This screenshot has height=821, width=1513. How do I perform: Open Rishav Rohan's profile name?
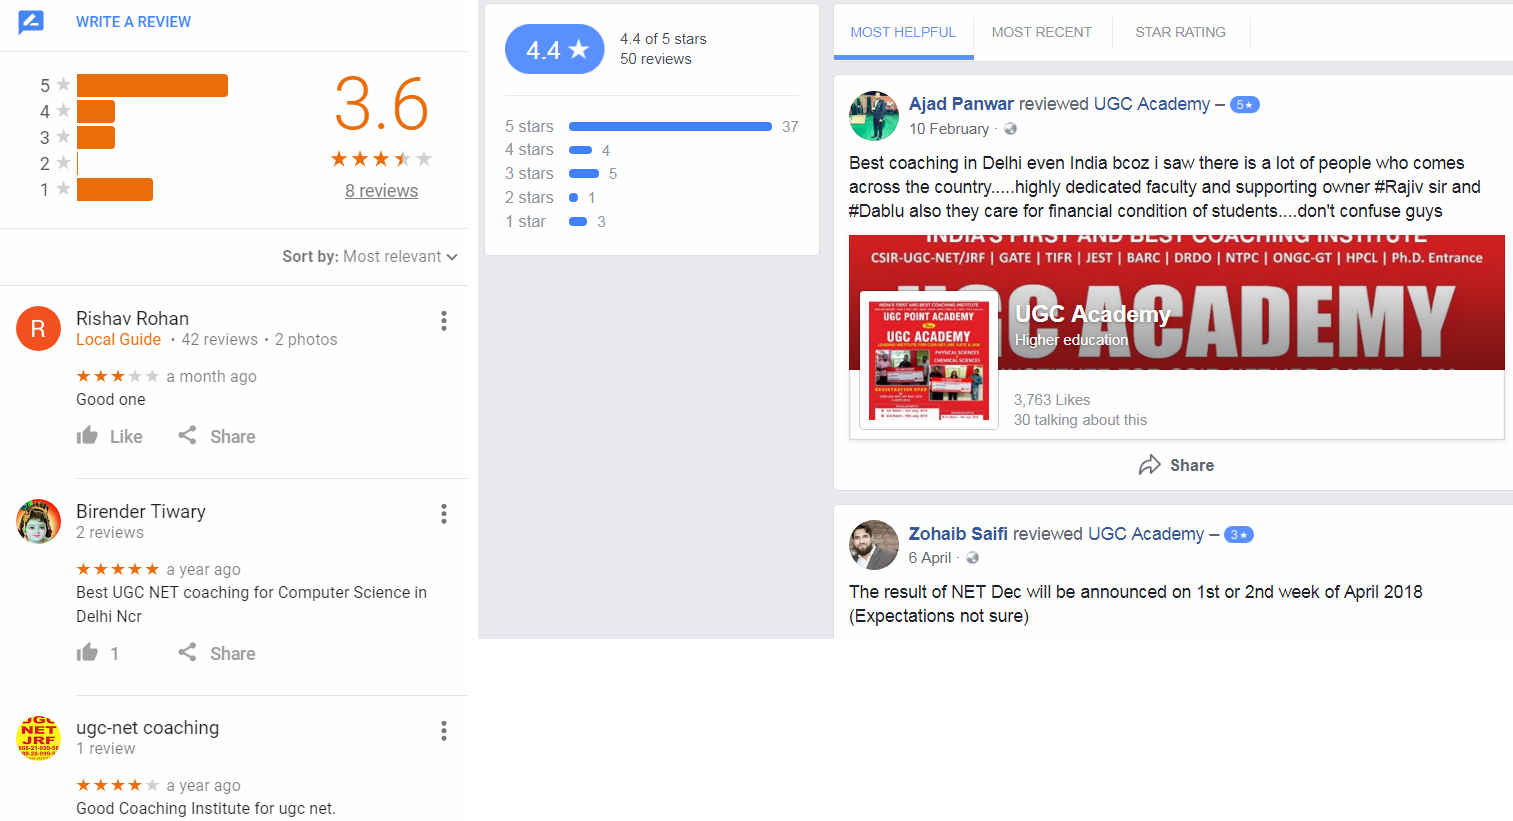pyautogui.click(x=132, y=318)
